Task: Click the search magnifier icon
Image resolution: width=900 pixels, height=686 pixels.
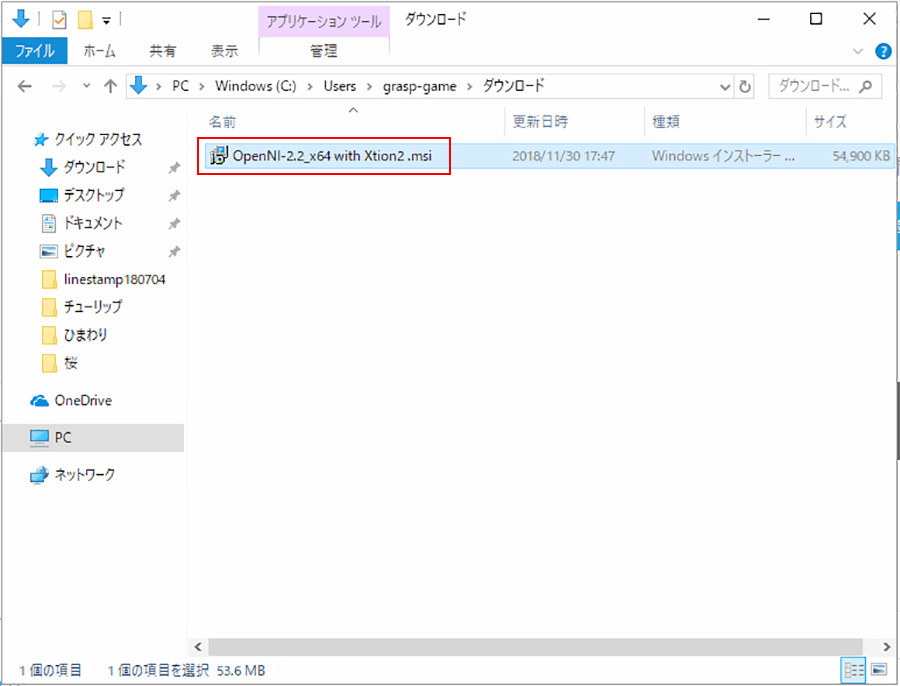Action: 866,86
